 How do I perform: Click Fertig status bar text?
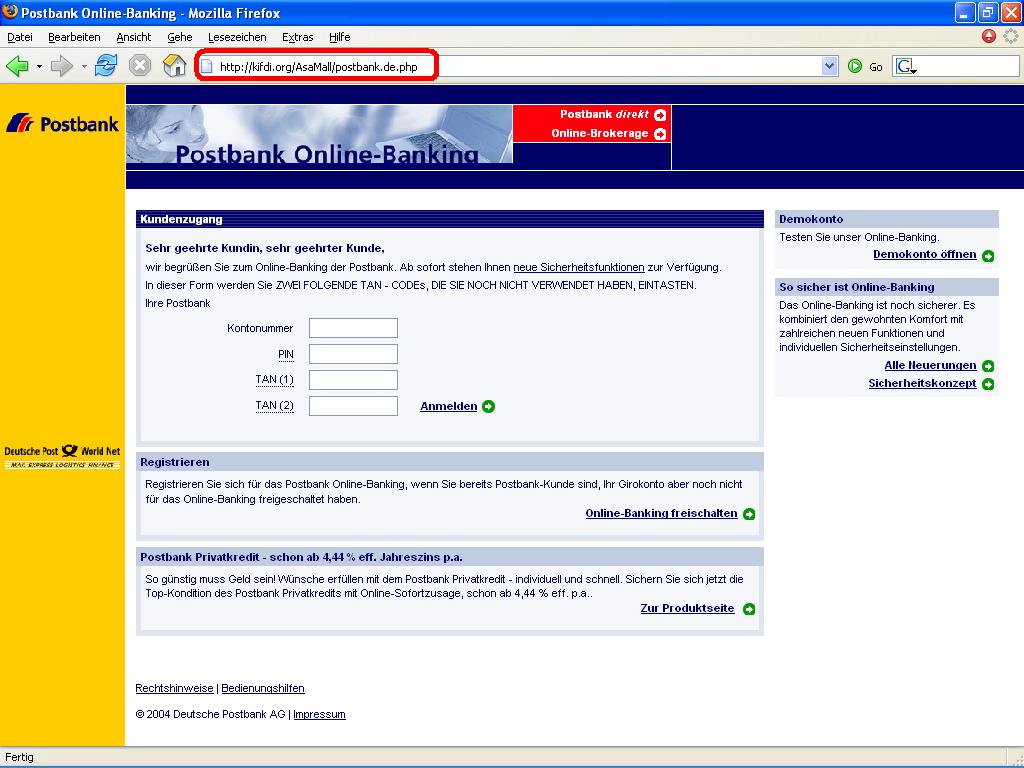pyautogui.click(x=20, y=758)
